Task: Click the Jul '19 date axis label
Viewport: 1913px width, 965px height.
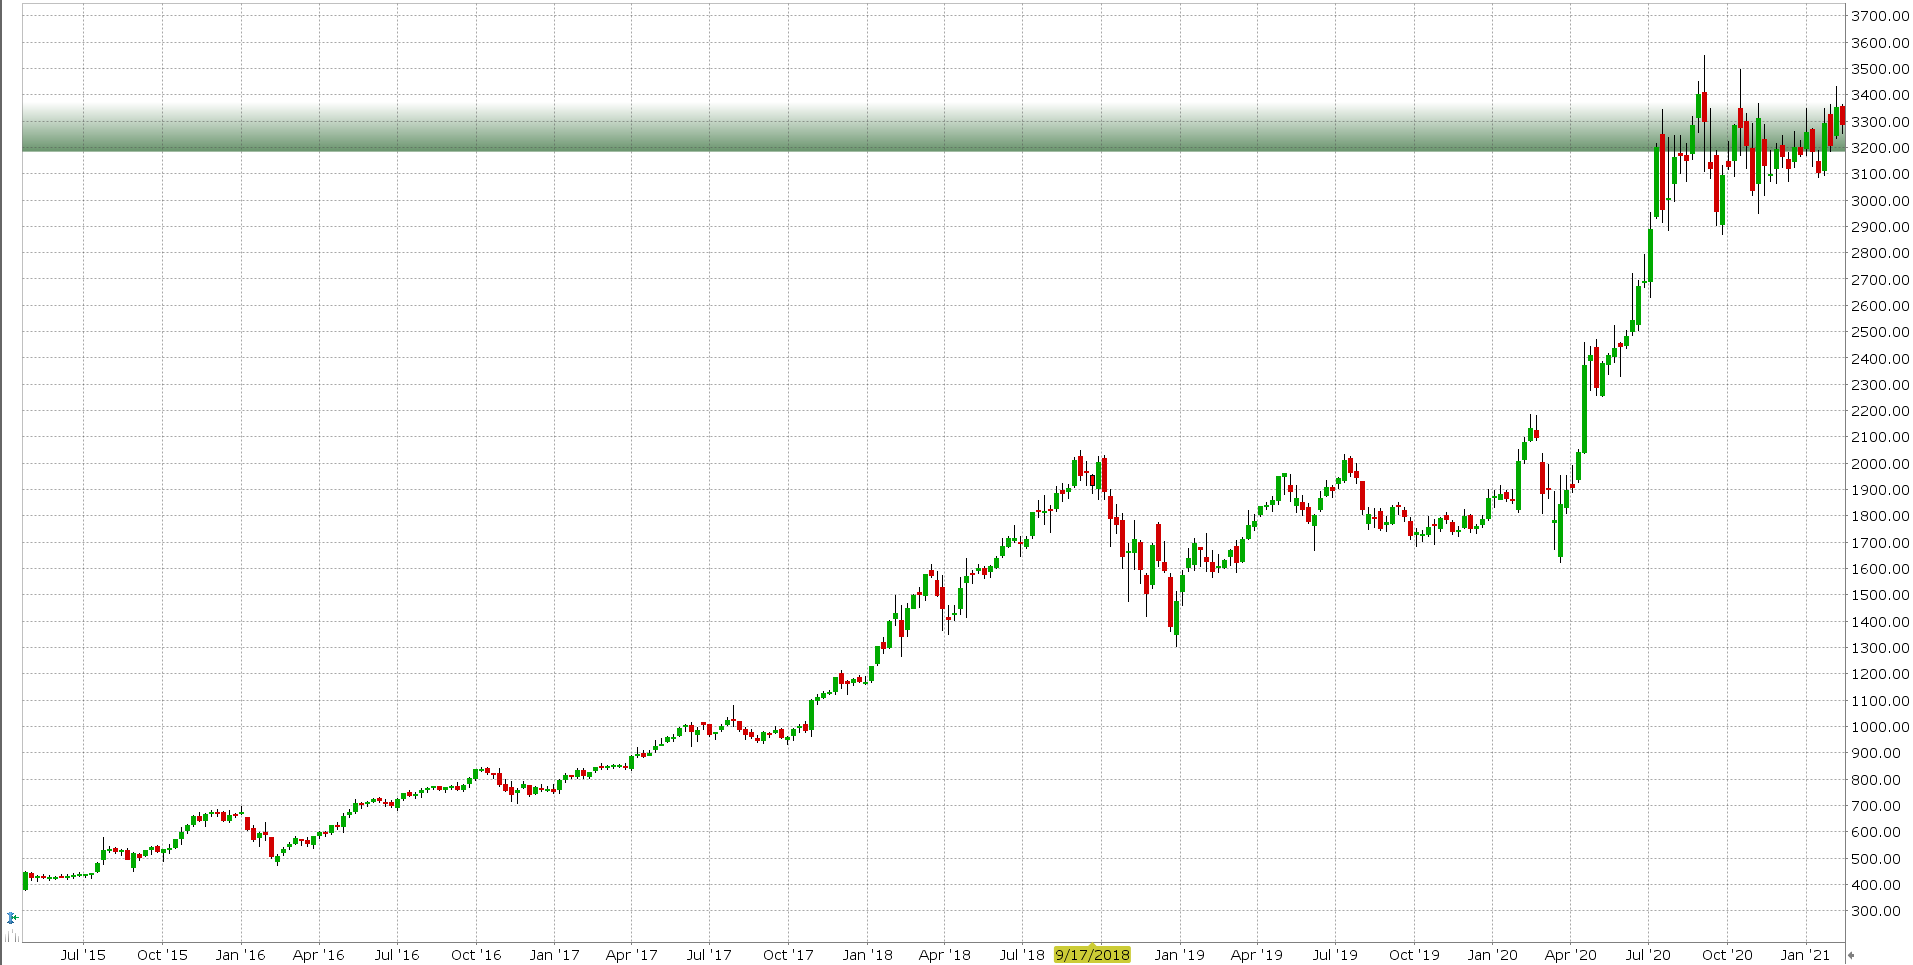Action: point(1335,954)
